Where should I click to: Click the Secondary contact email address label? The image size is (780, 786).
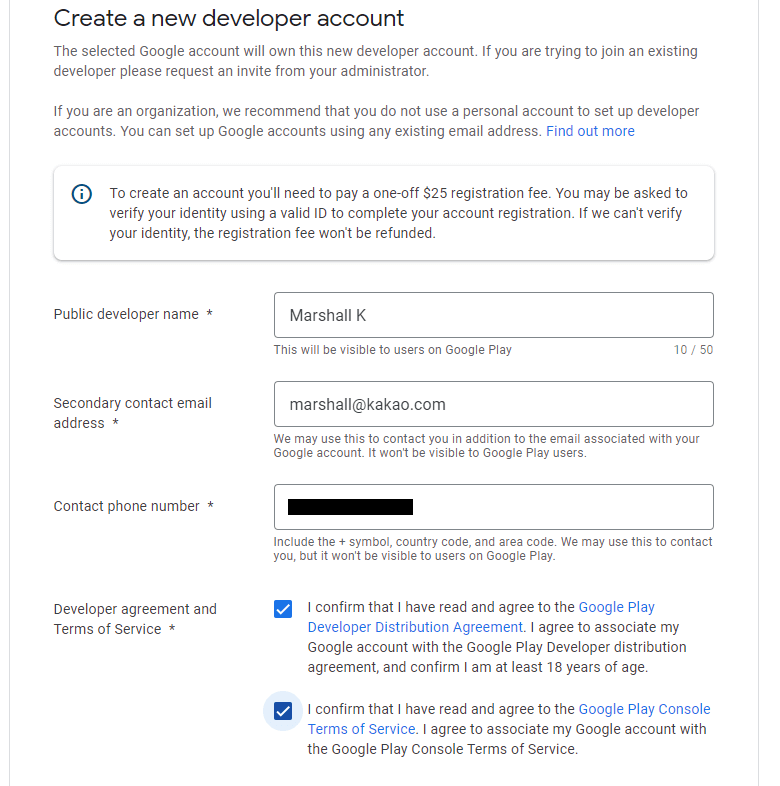click(132, 413)
